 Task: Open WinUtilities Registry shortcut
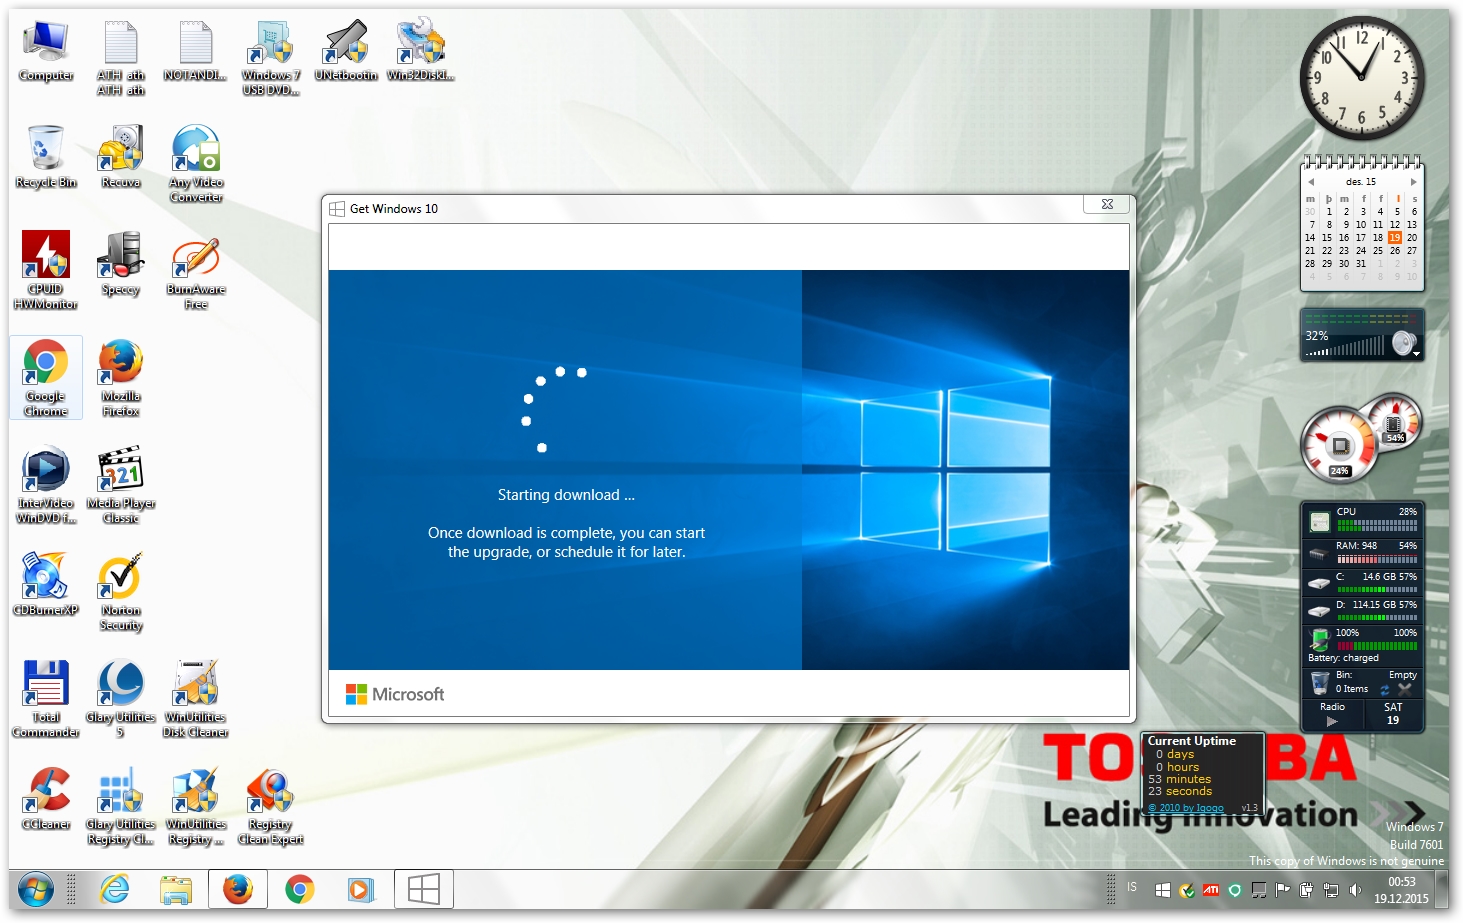pyautogui.click(x=196, y=806)
